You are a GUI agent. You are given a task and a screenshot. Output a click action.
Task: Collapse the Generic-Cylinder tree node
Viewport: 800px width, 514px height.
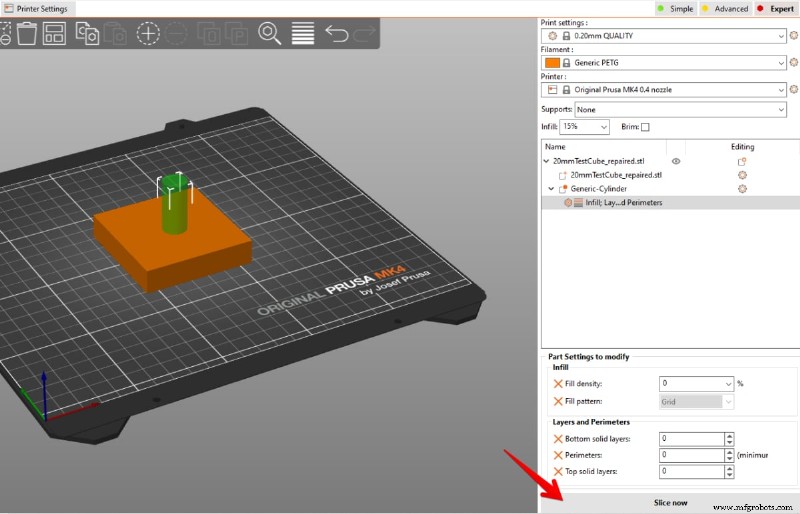551,189
